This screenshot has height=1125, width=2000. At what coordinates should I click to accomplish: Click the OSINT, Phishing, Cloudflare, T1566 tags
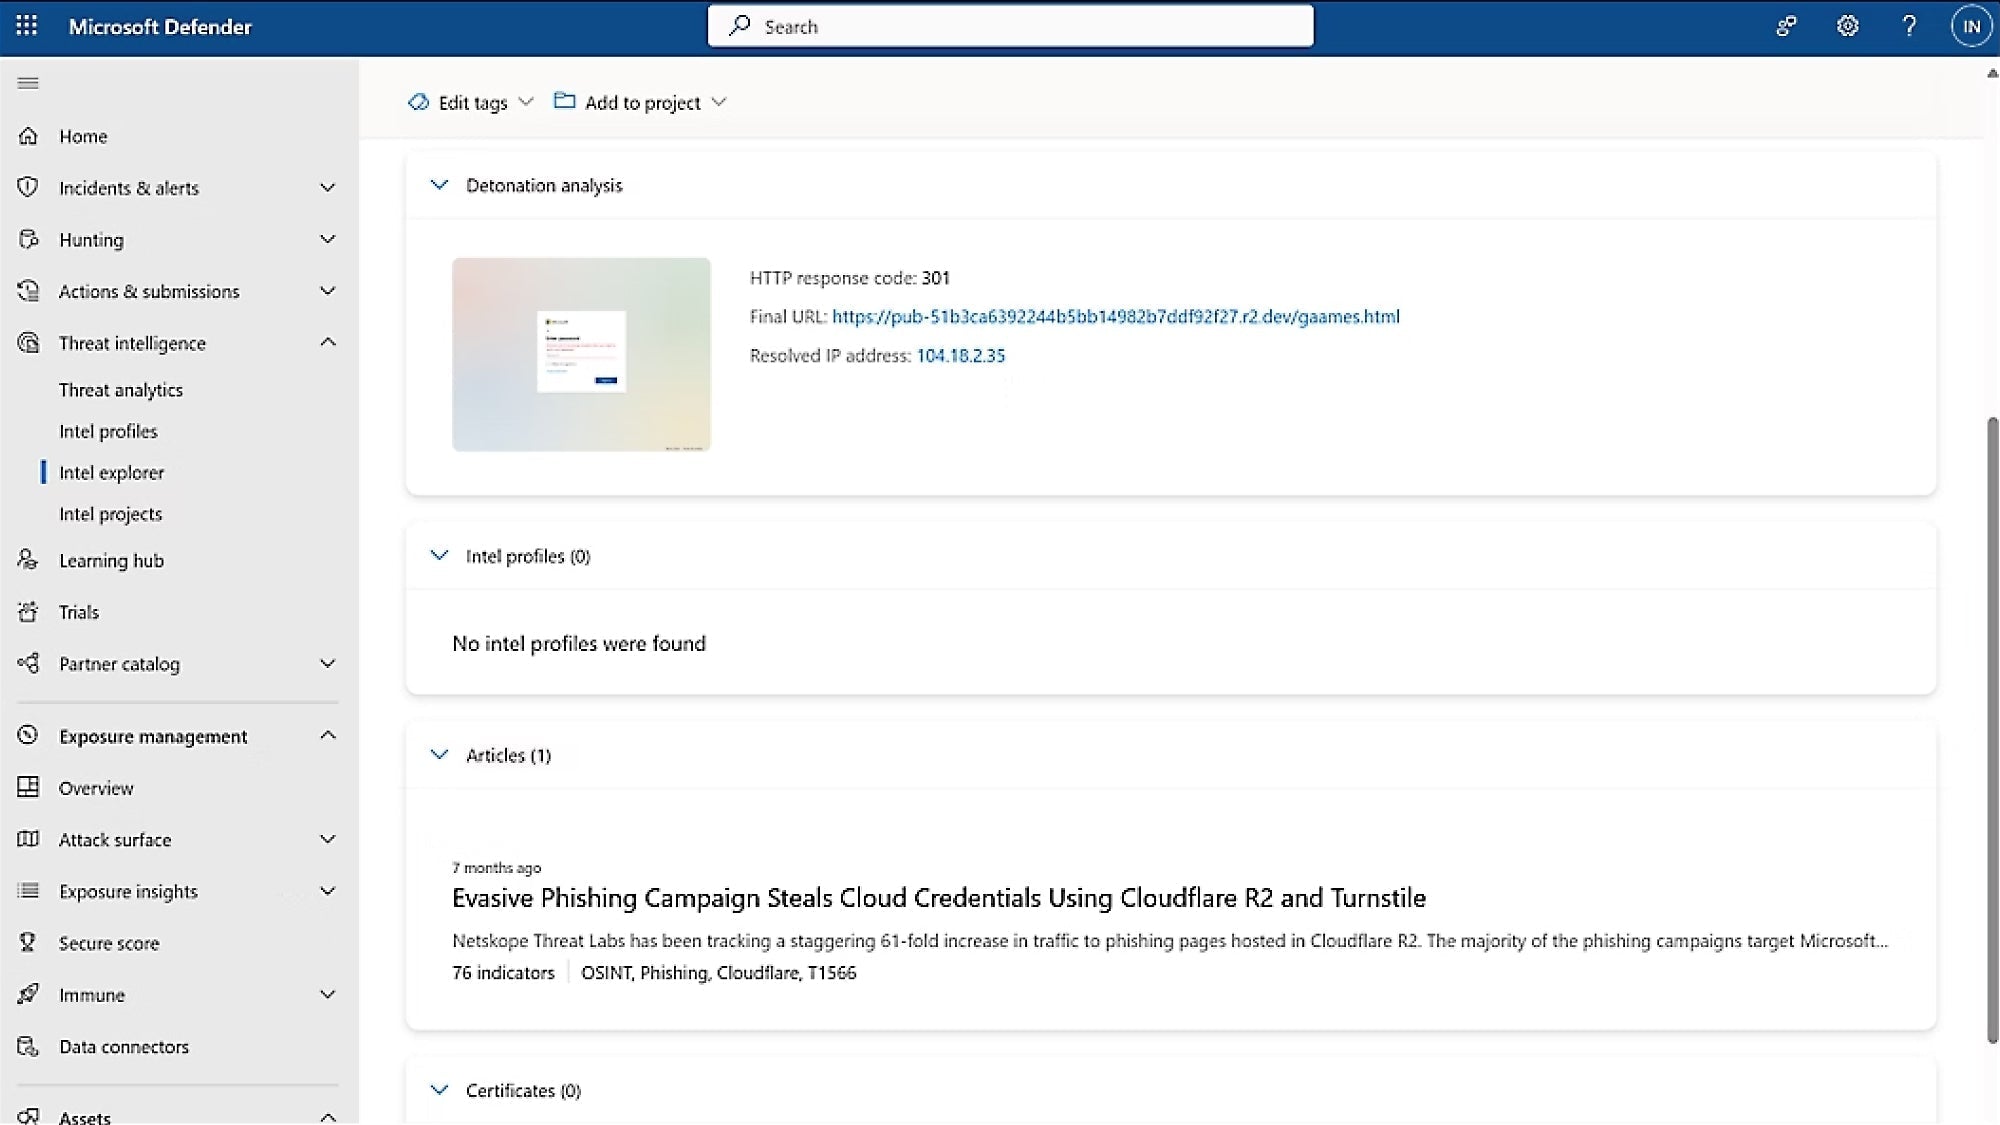coord(719,973)
